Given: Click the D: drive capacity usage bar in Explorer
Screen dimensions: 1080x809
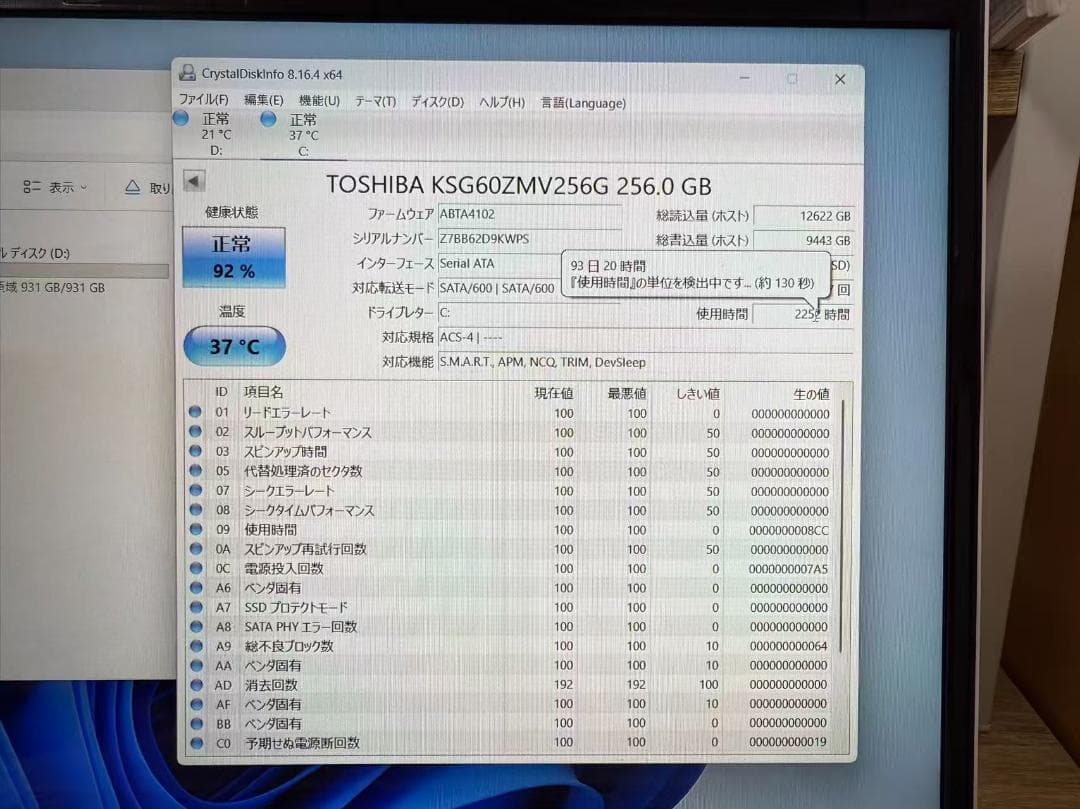Looking at the screenshot, I should (x=84, y=272).
